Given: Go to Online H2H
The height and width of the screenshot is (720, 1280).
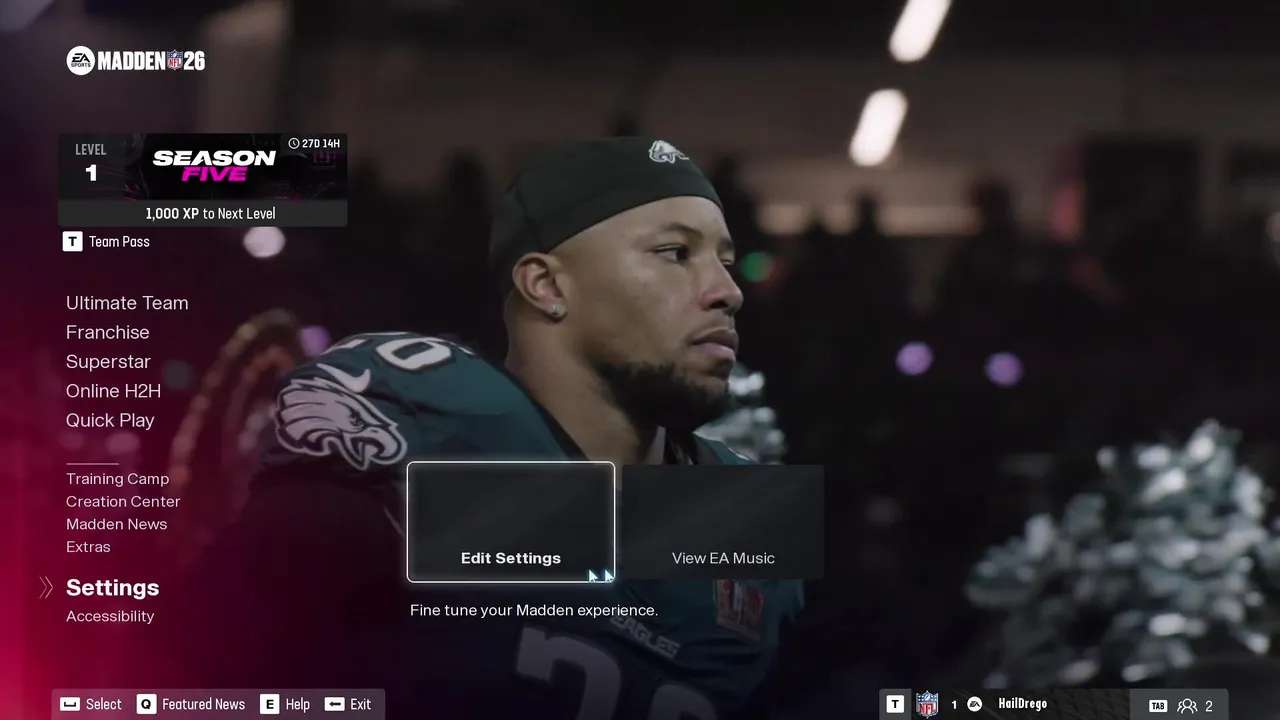Looking at the screenshot, I should [x=113, y=391].
